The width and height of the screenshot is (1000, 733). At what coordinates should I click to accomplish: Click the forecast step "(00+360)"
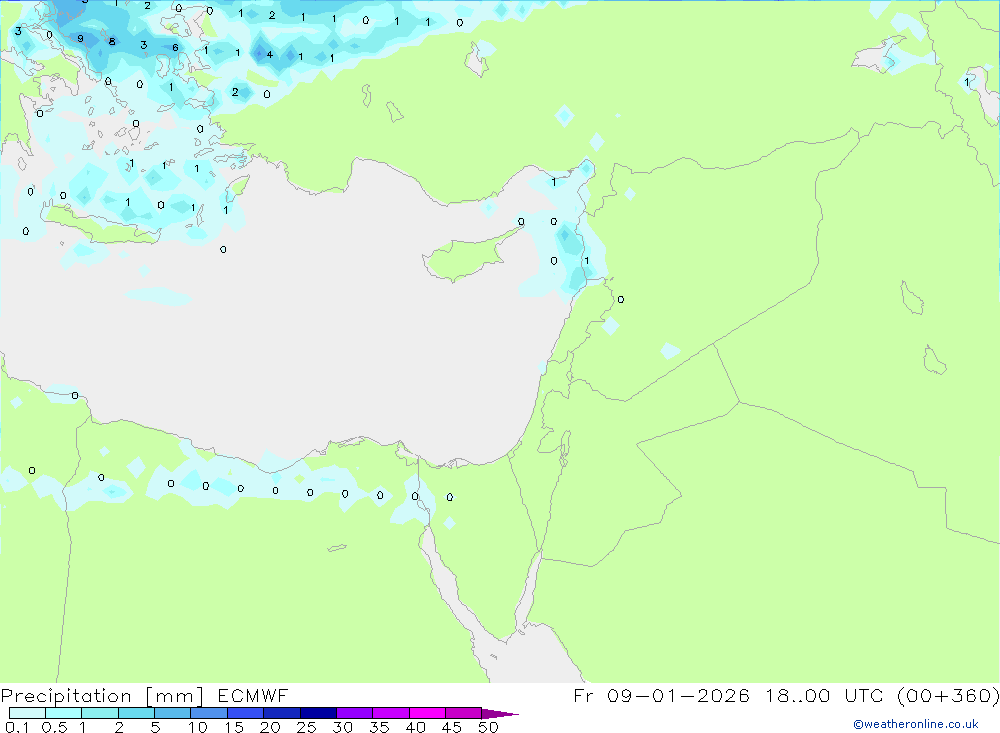(948, 695)
